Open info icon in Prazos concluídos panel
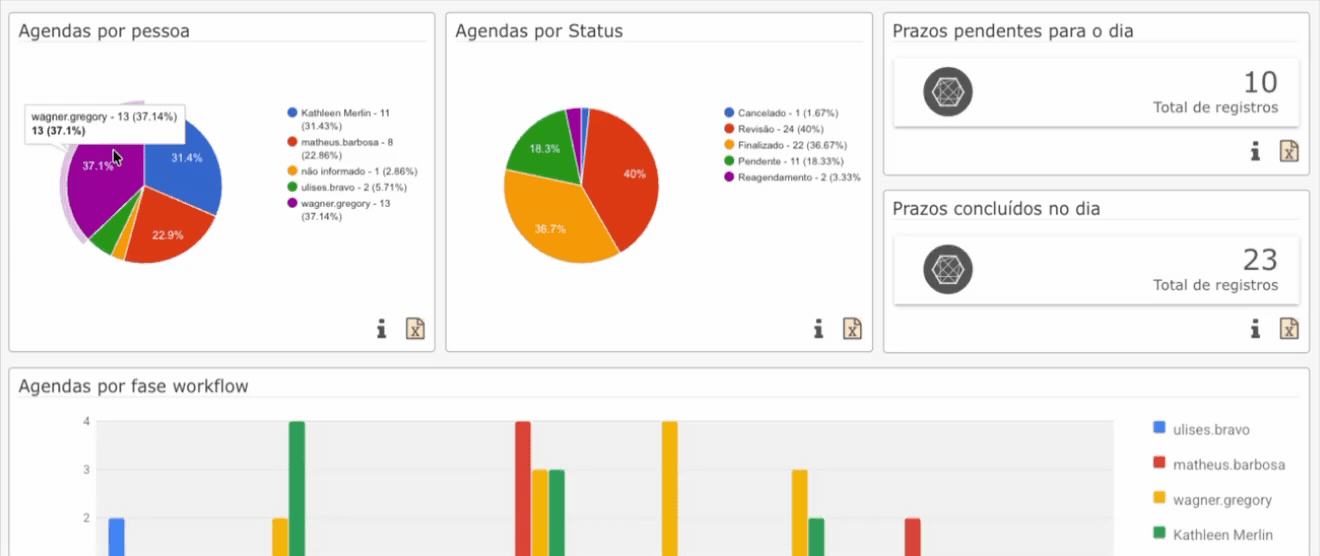 coord(1255,328)
